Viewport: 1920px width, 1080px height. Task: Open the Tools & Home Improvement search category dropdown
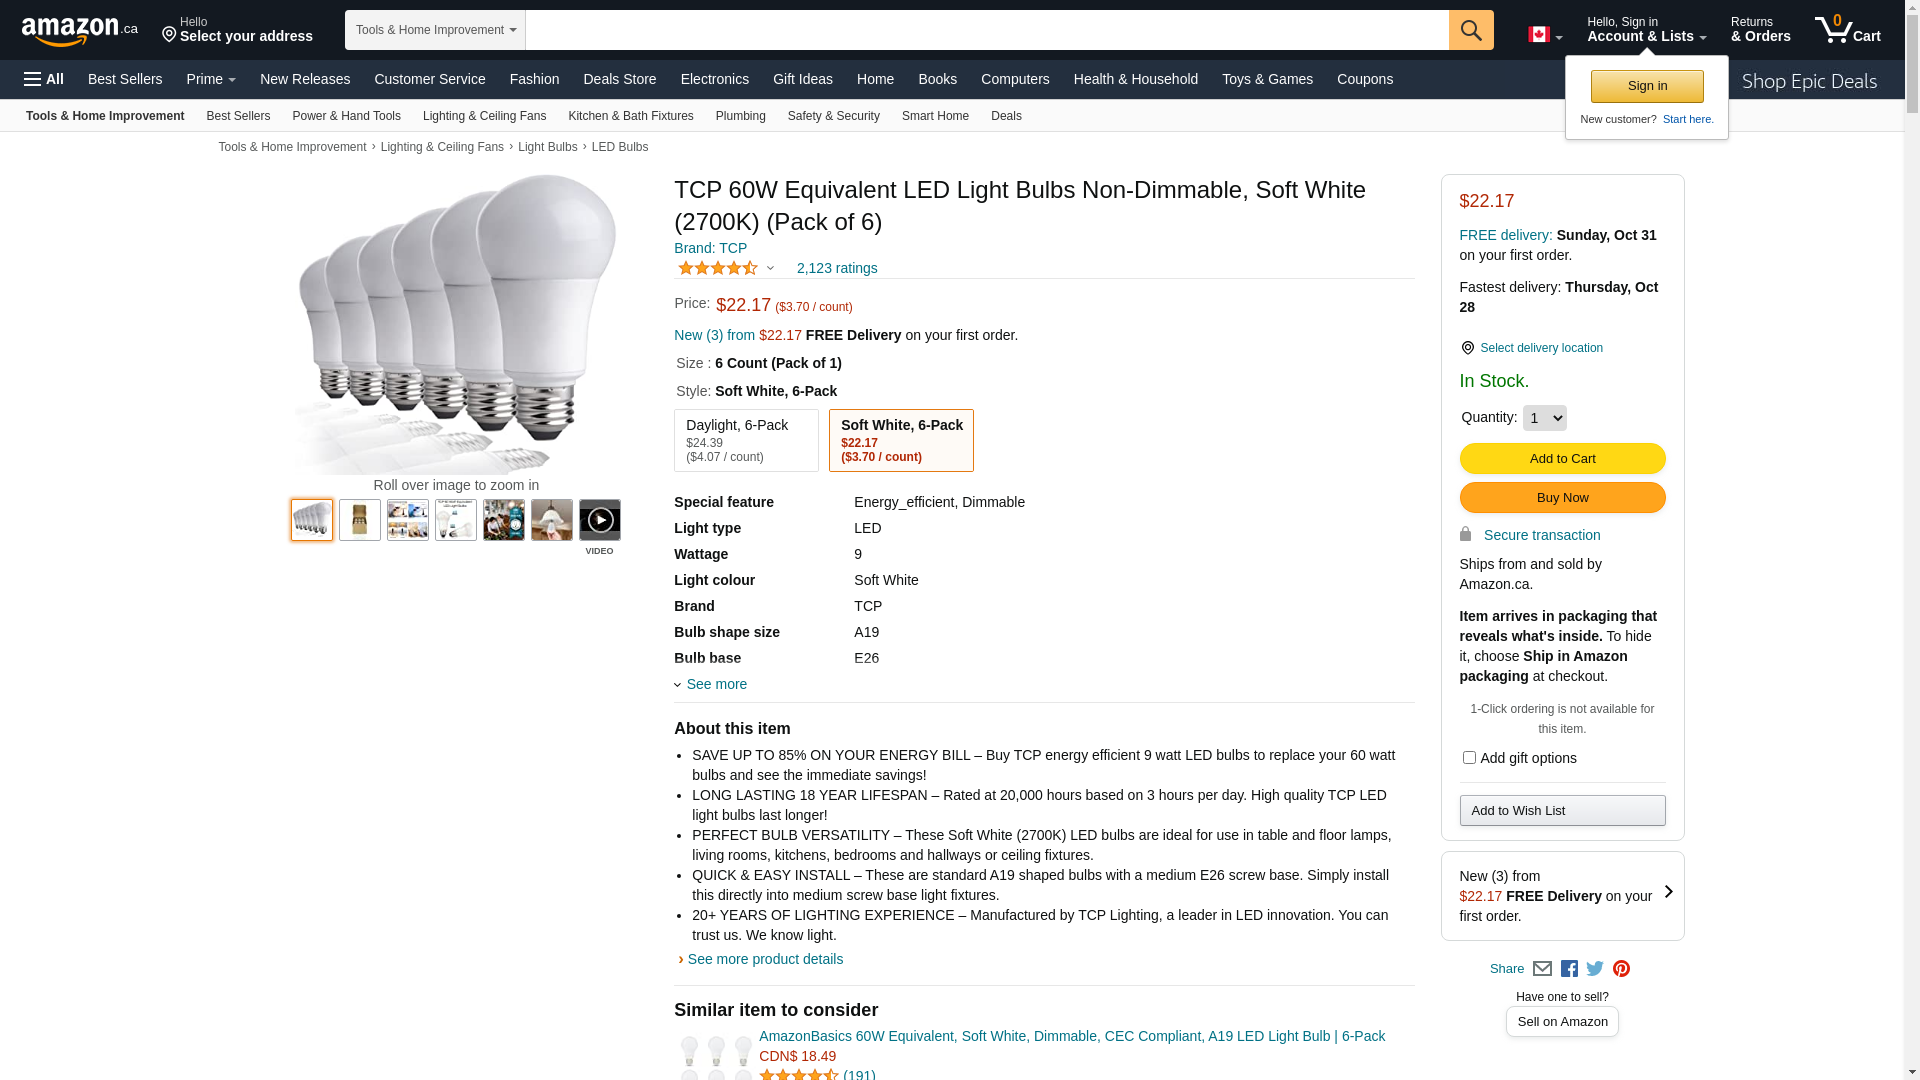coord(435,30)
